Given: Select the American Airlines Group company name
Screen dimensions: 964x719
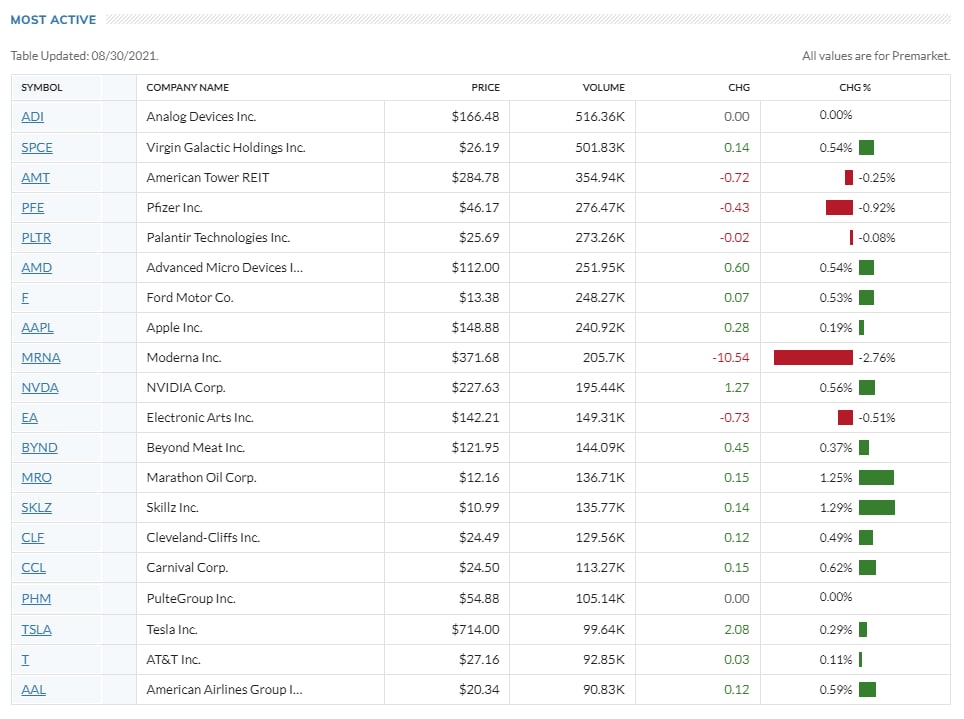Looking at the screenshot, I should click(224, 690).
